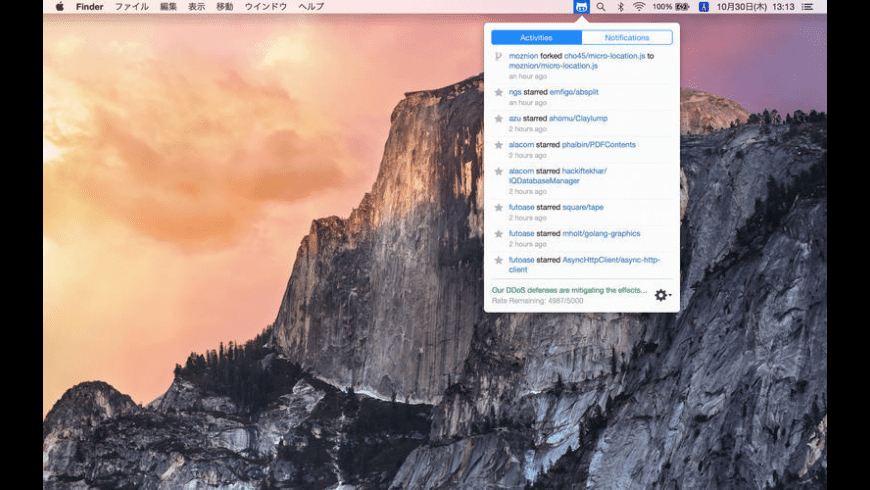Click the Rate Remaining 4987/5000 text
Viewport: 870px width, 490px height.
coord(537,301)
